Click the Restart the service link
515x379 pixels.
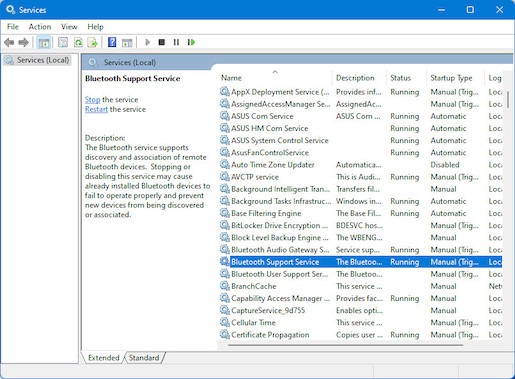point(96,109)
